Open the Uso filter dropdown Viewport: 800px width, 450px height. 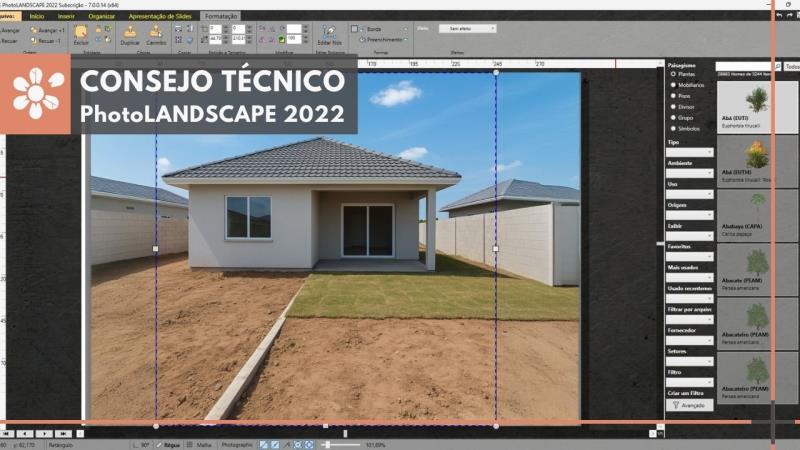(x=689, y=194)
